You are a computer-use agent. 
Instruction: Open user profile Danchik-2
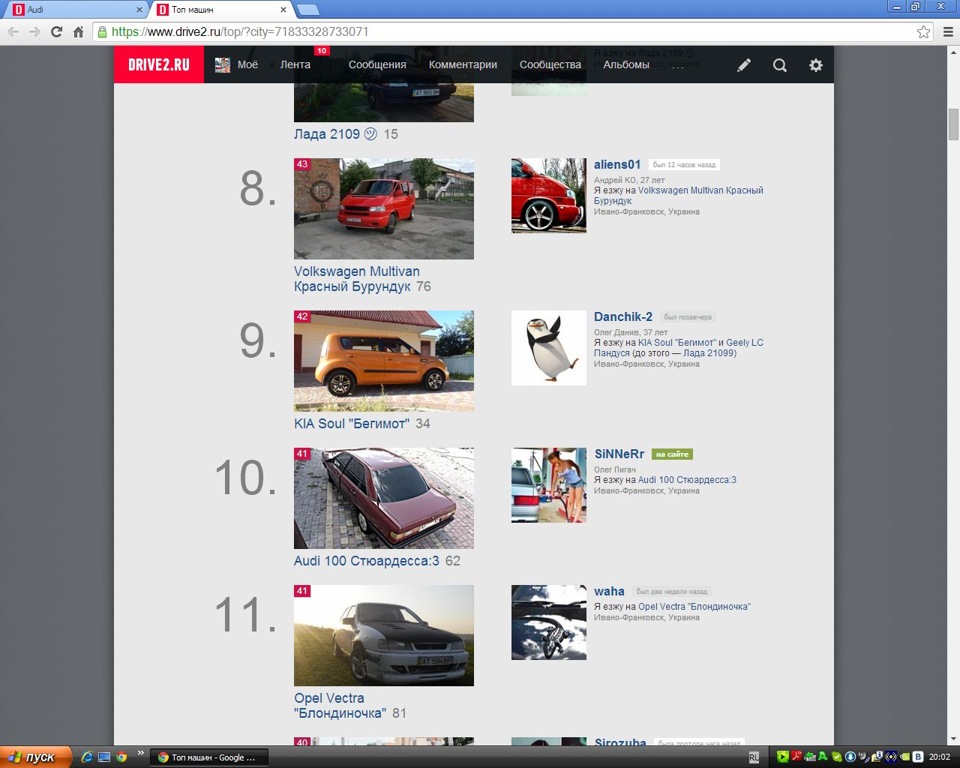coord(623,317)
